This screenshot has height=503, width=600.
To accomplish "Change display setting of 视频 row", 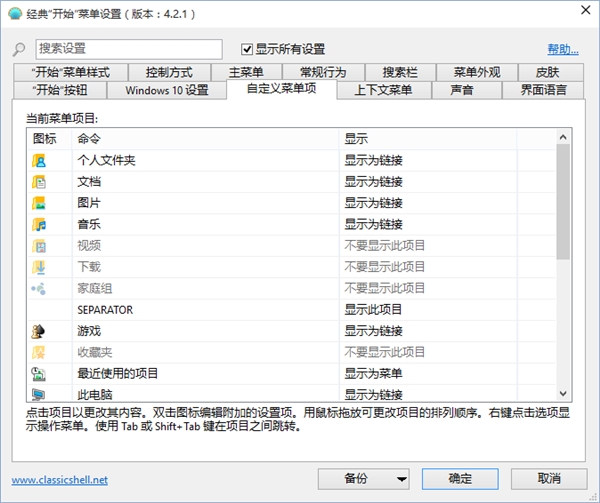I will click(385, 246).
